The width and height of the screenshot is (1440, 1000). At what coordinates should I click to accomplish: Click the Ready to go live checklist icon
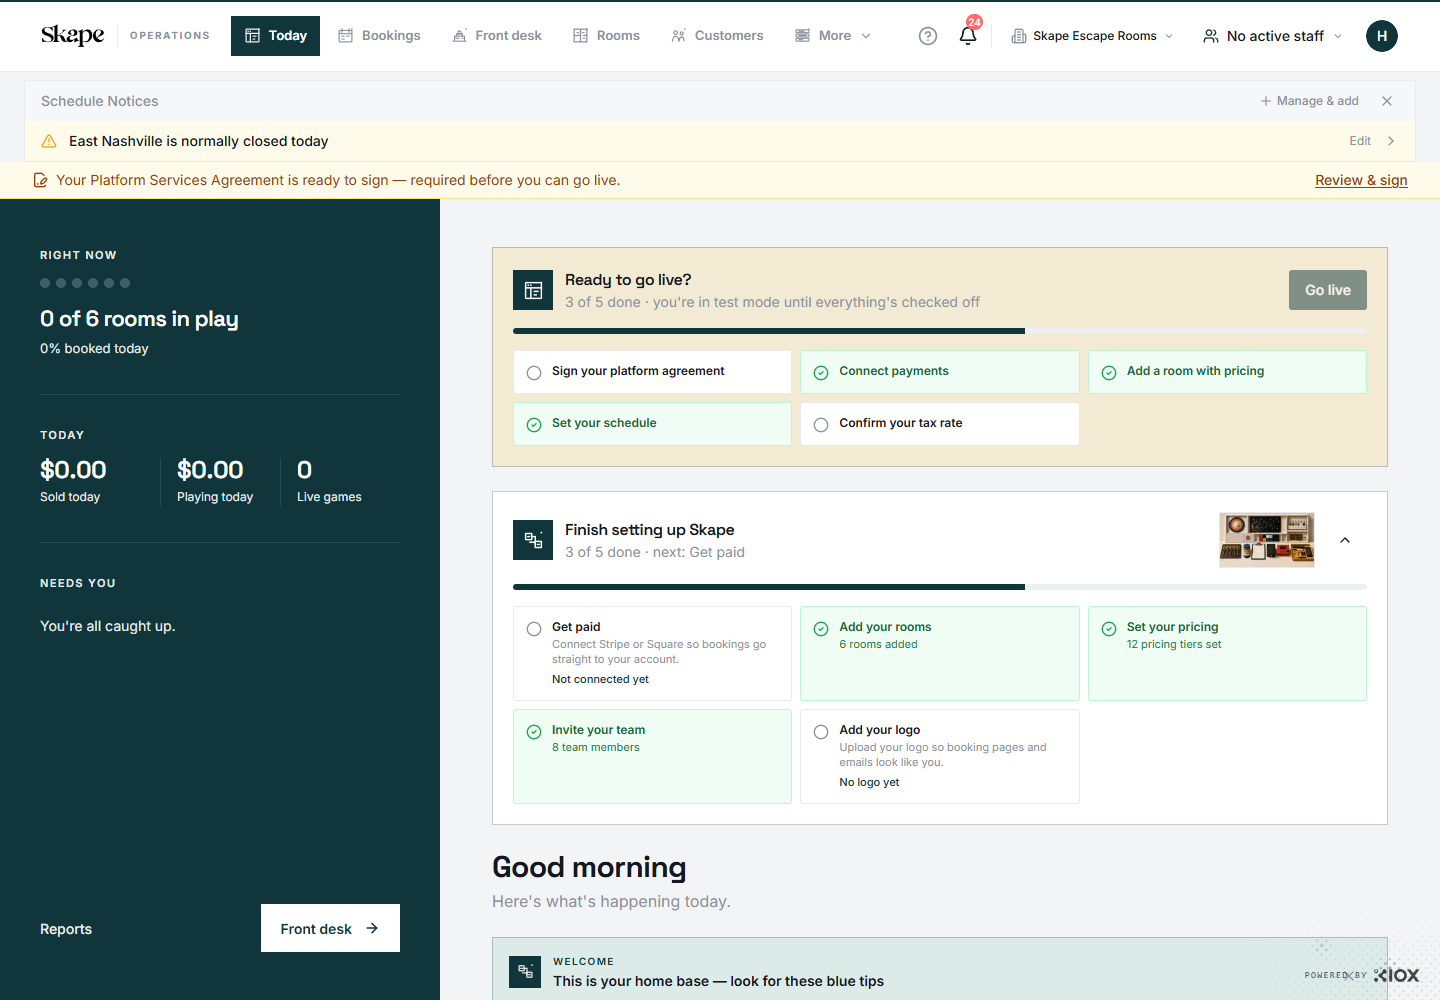pos(533,290)
